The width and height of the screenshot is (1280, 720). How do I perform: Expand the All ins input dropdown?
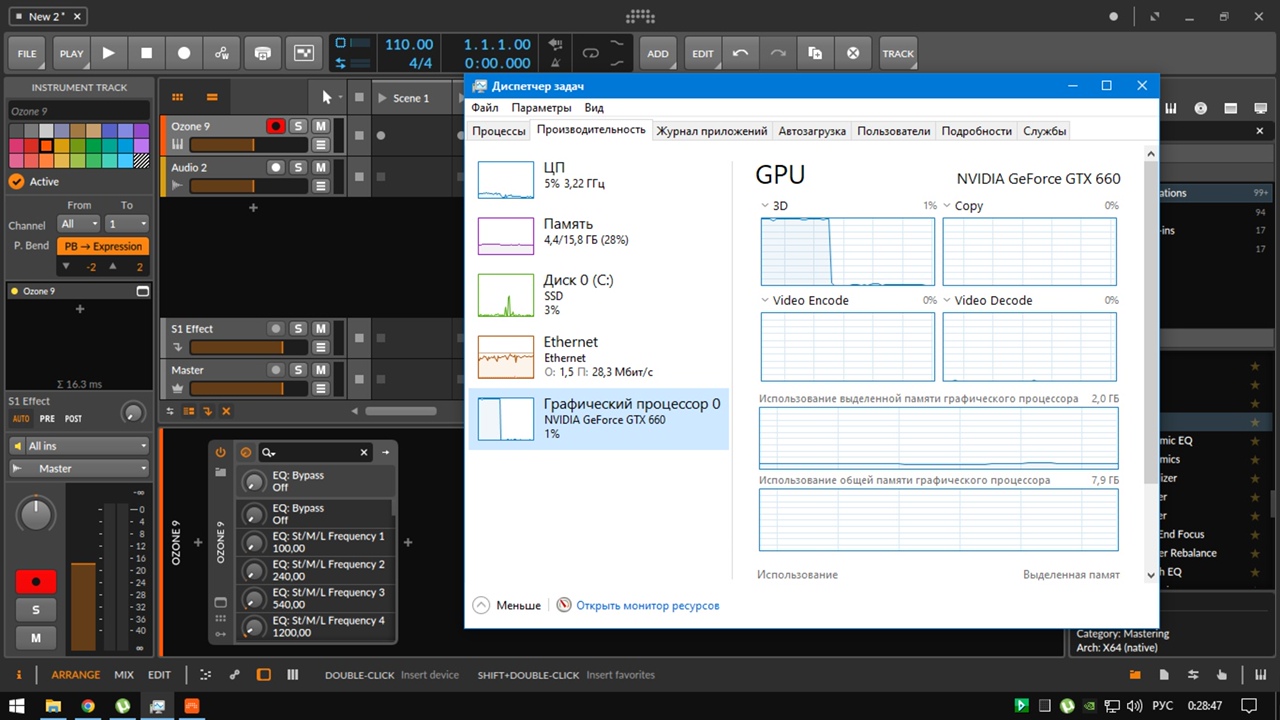pos(79,446)
